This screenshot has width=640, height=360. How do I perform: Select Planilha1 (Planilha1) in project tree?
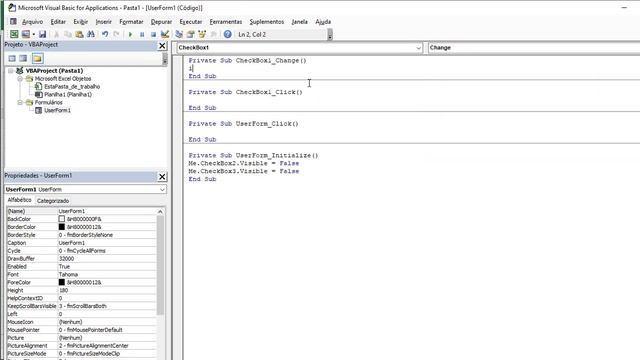point(68,94)
